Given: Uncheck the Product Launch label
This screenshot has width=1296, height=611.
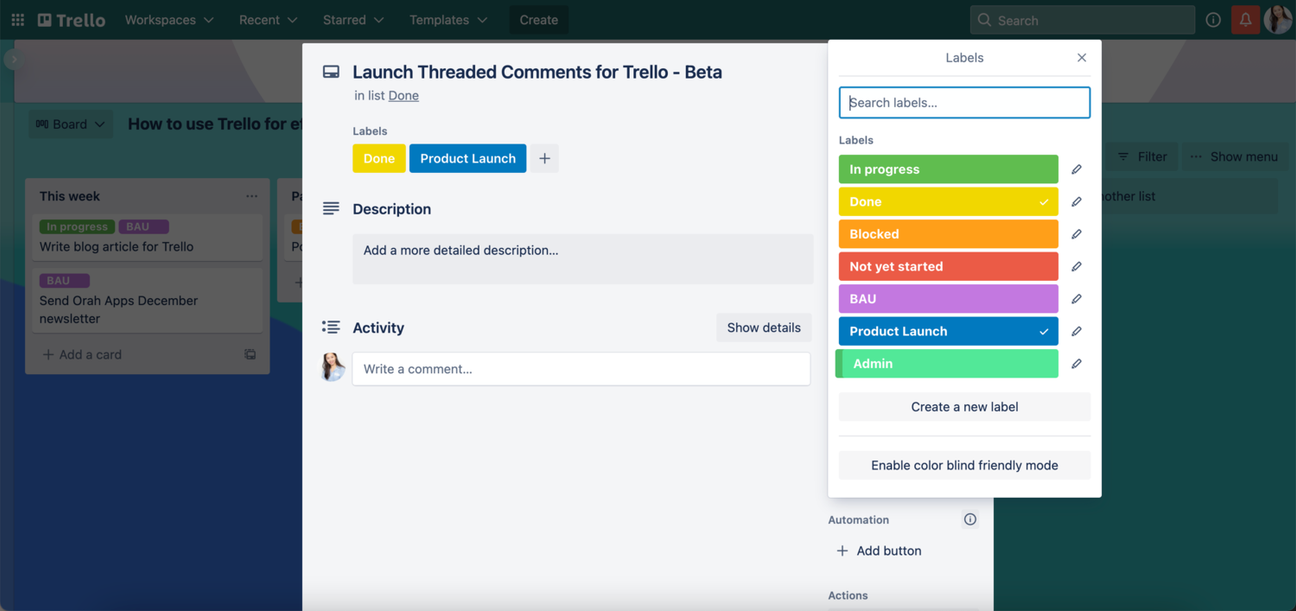Looking at the screenshot, I should [x=948, y=331].
